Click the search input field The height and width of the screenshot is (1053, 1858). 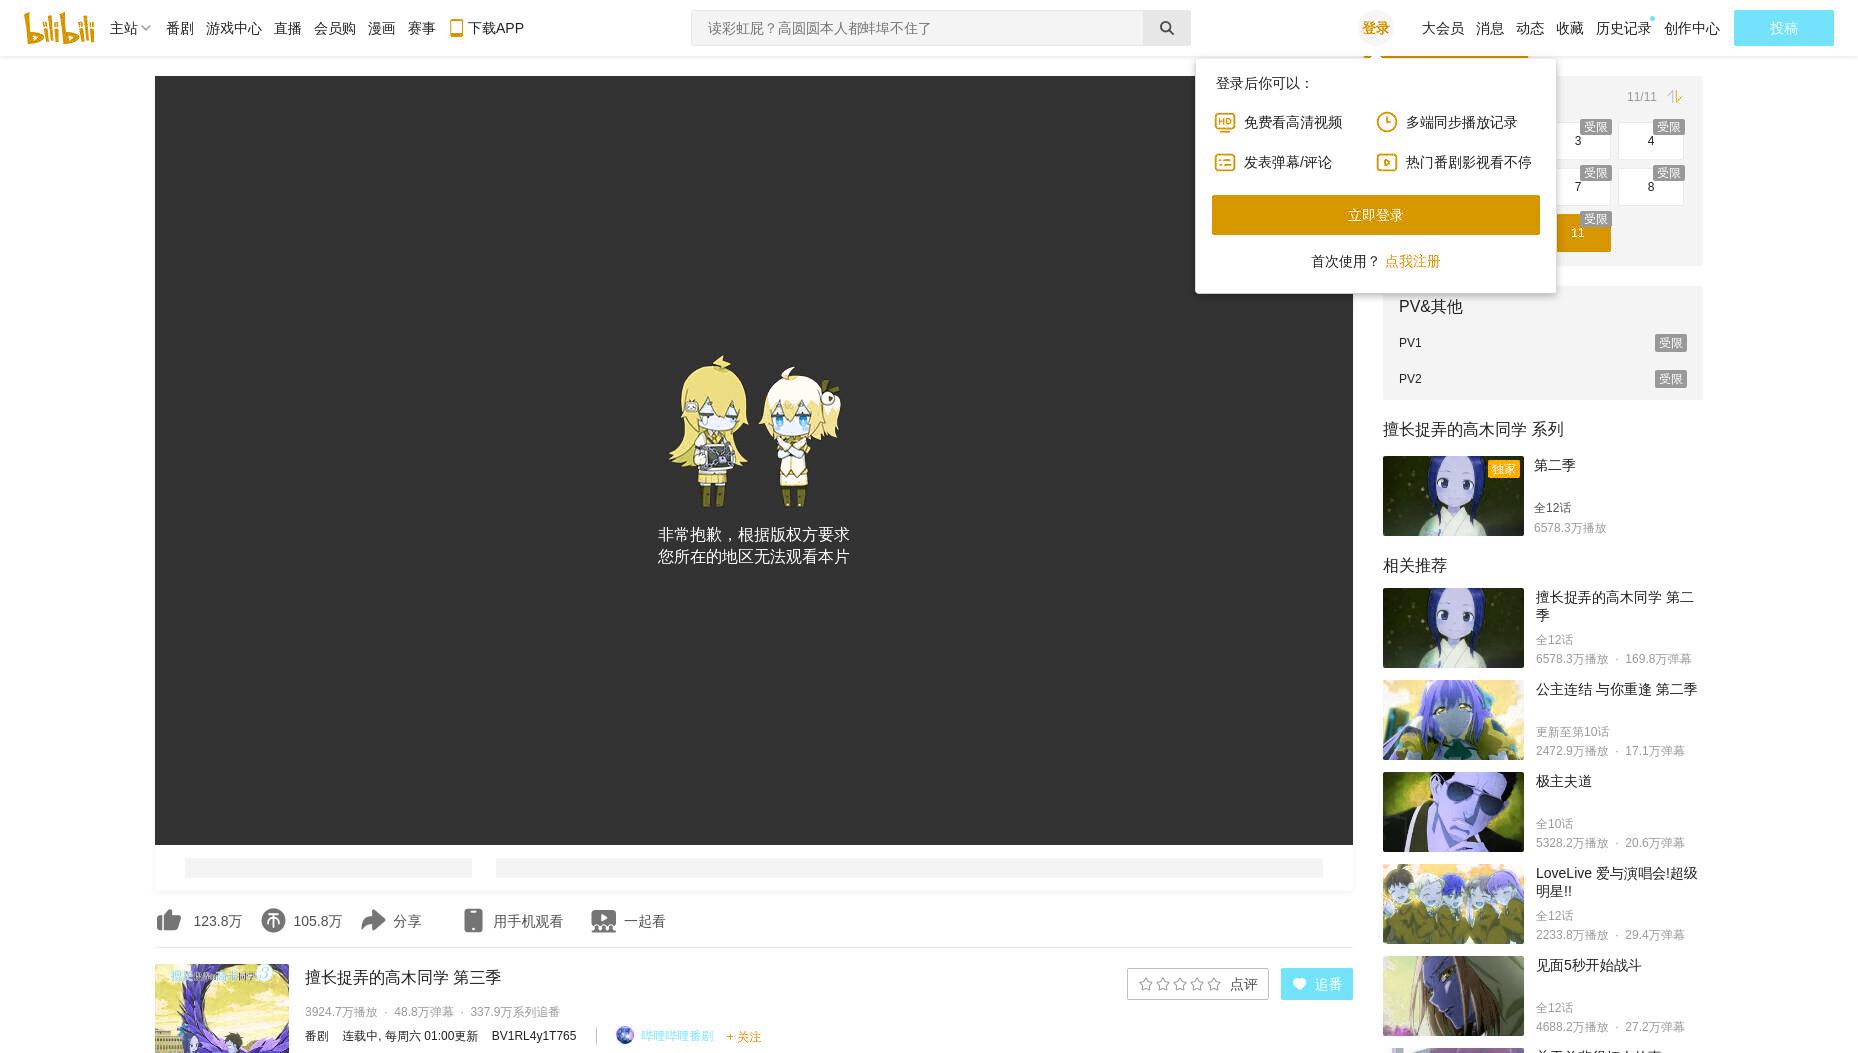pyautogui.click(x=917, y=28)
